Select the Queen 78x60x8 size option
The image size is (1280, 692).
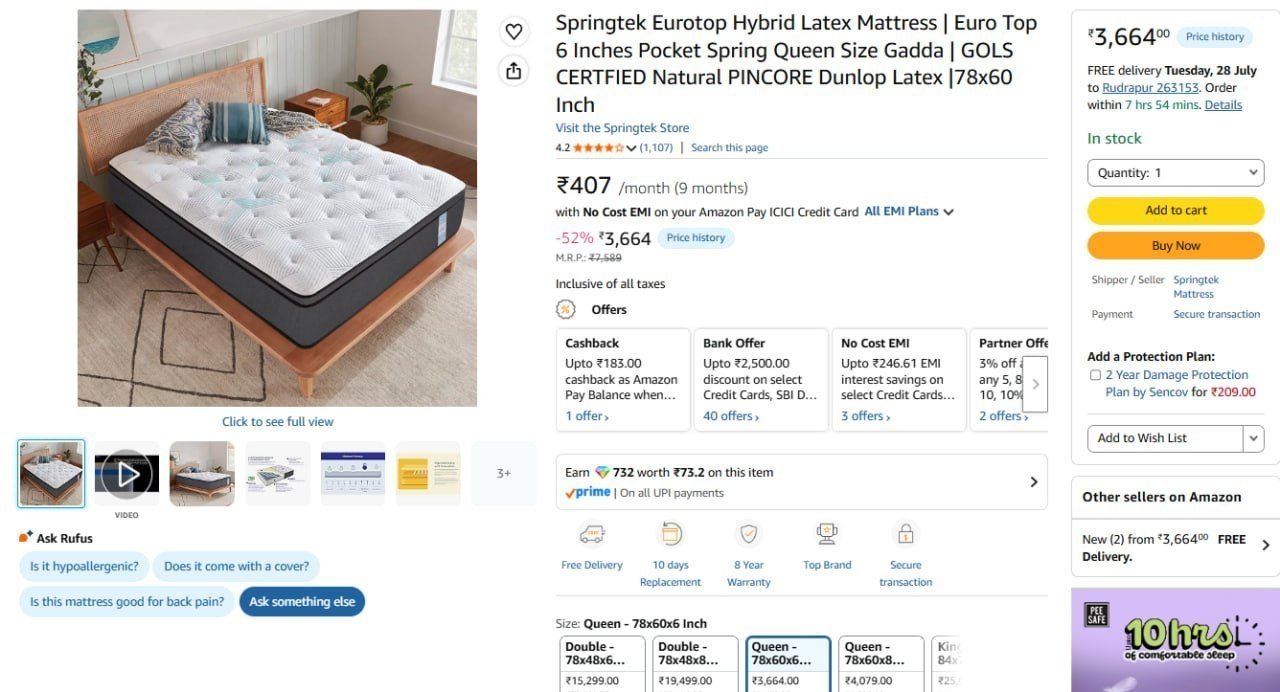(884, 664)
